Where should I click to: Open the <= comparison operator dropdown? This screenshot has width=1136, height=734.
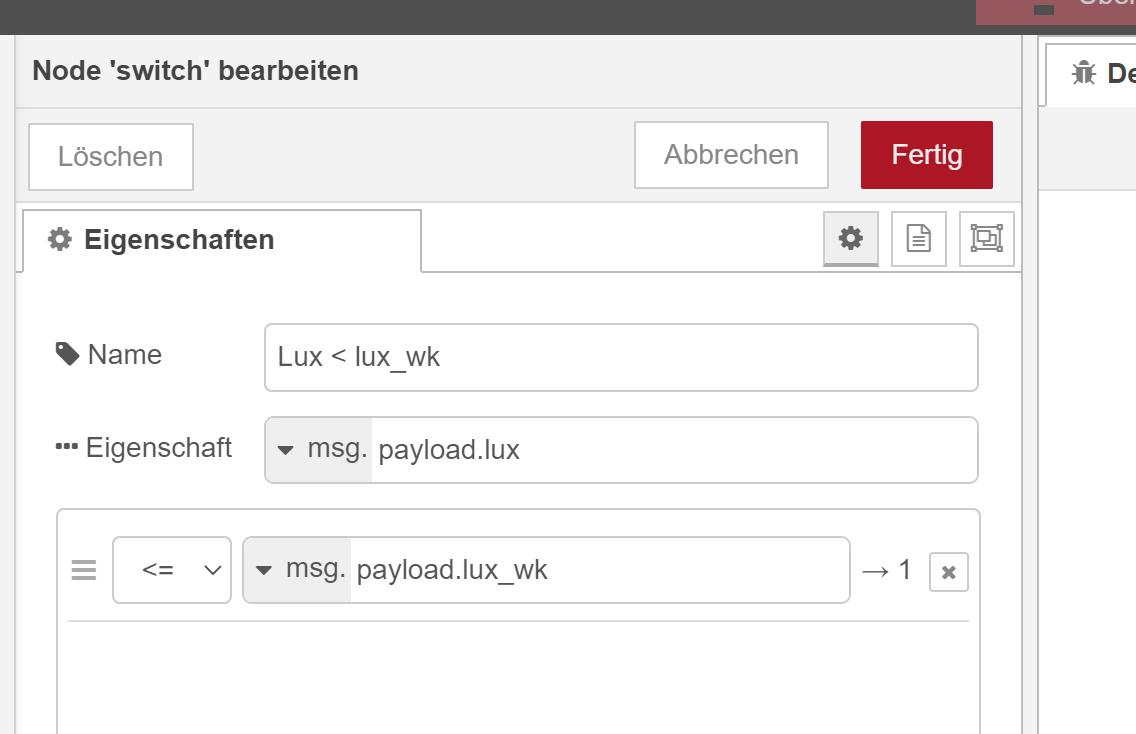172,570
